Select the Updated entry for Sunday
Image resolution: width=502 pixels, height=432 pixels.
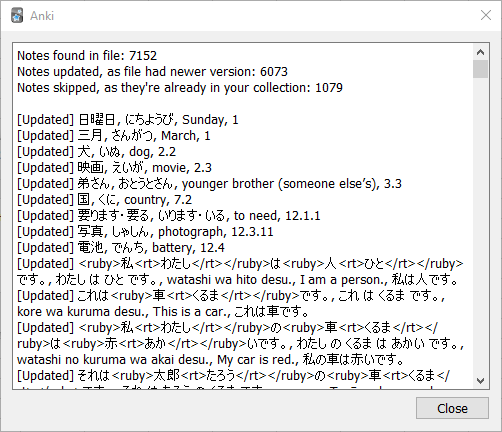pyautogui.click(x=128, y=120)
